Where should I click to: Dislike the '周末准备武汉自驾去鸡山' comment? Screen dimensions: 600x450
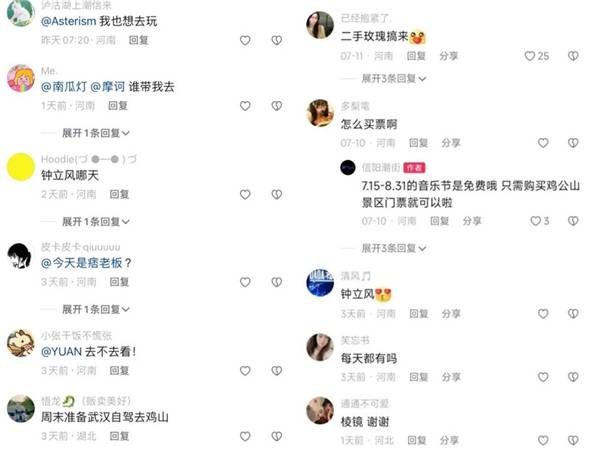(277, 436)
